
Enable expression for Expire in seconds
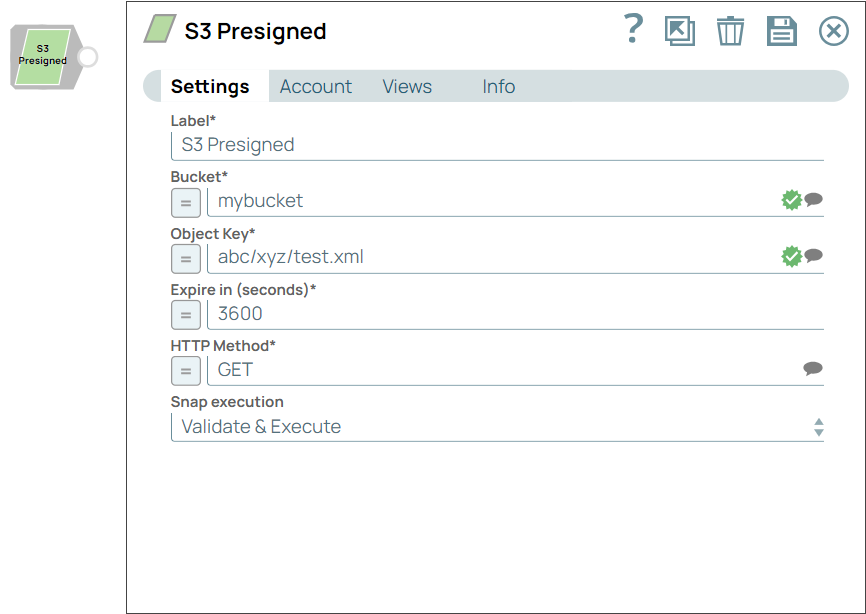[185, 315]
